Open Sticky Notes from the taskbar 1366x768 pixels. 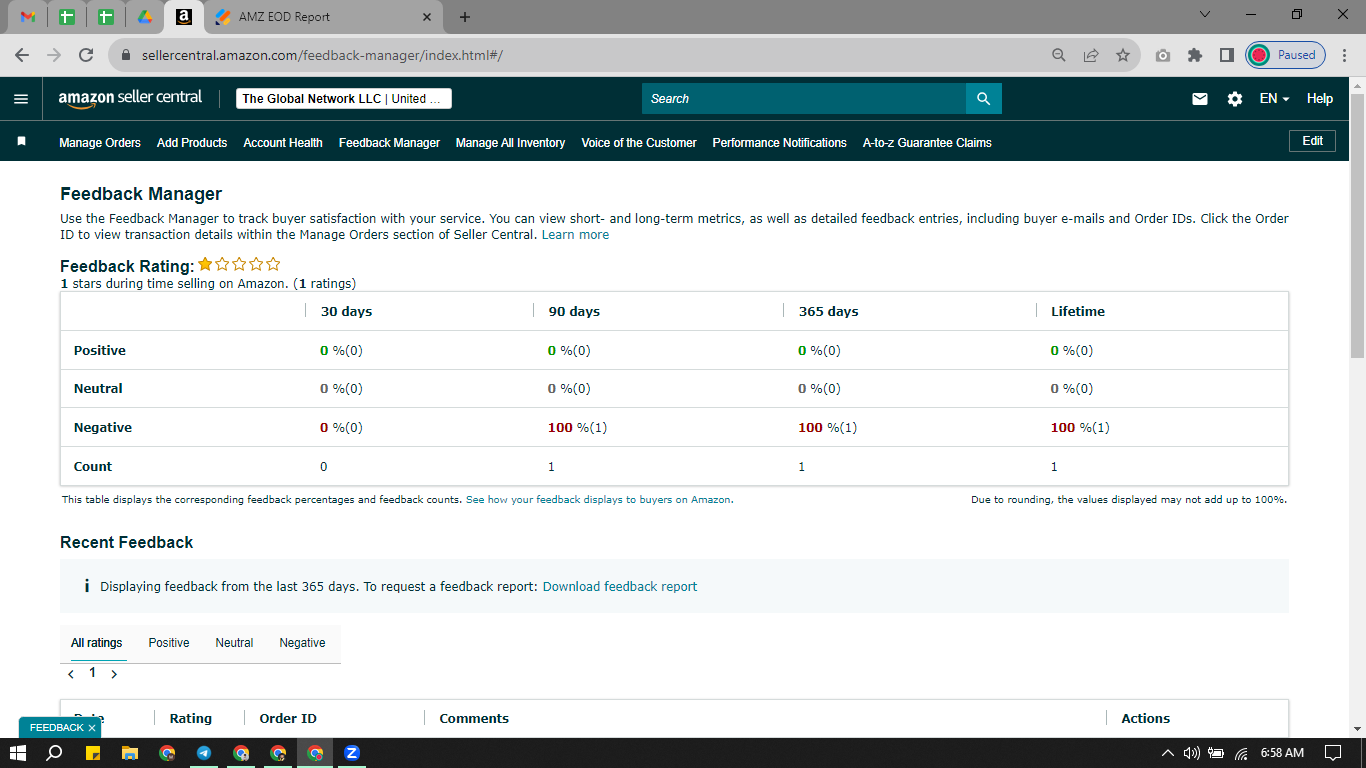coord(92,753)
